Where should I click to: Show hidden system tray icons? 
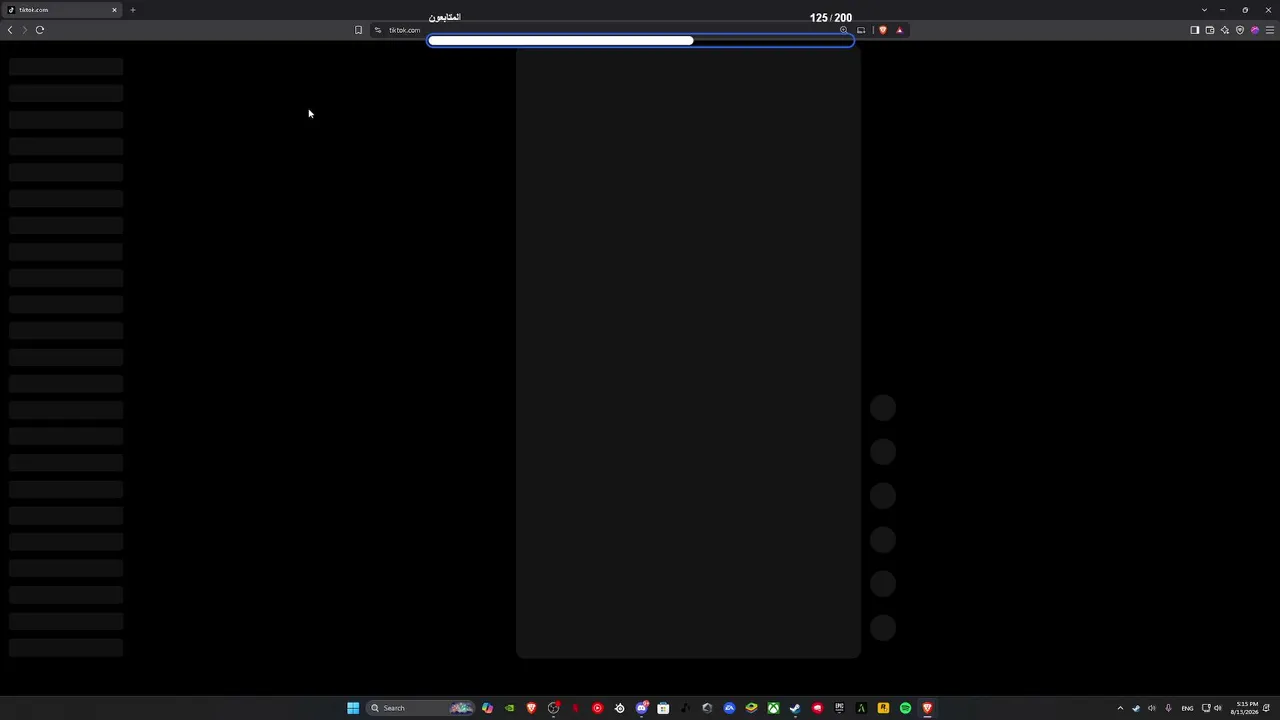(1120, 708)
